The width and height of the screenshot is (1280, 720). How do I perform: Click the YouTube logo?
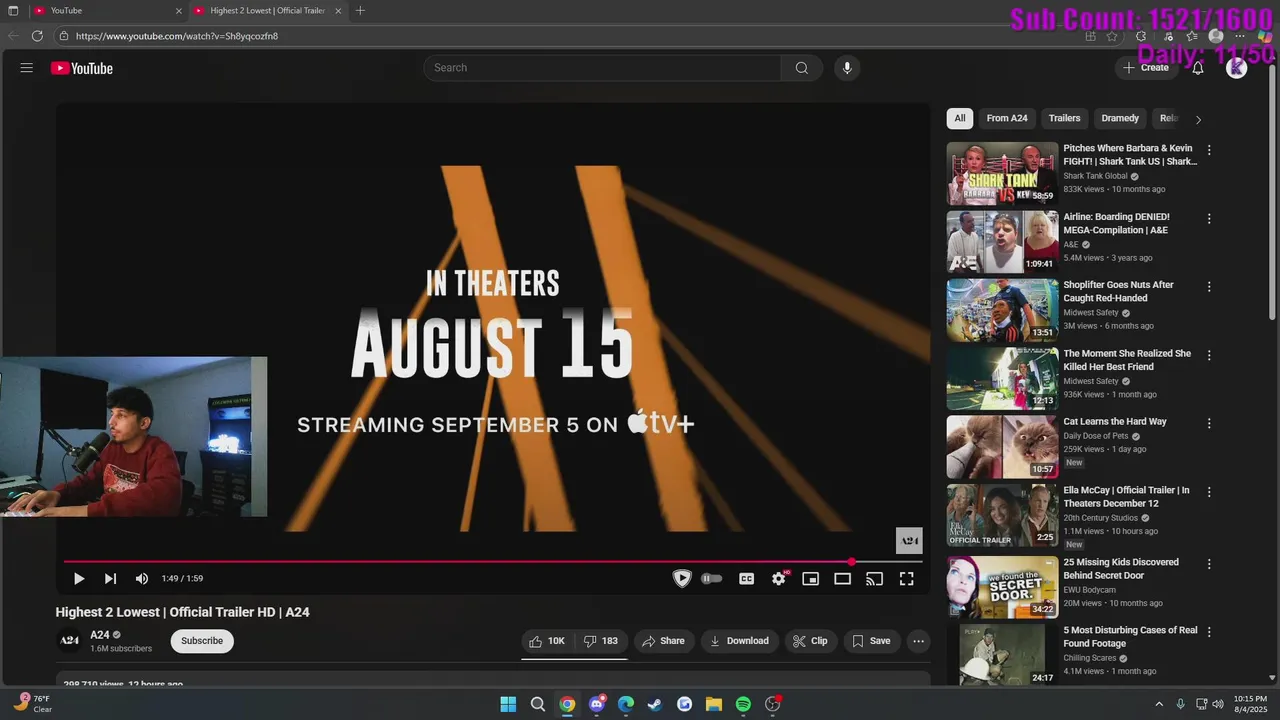(x=82, y=68)
